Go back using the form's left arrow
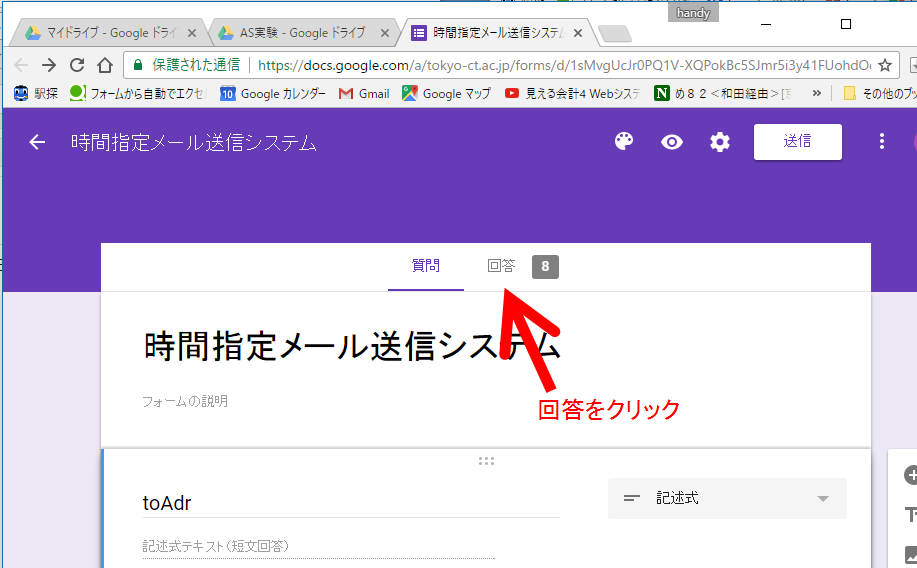This screenshot has width=917, height=568. coord(37,142)
